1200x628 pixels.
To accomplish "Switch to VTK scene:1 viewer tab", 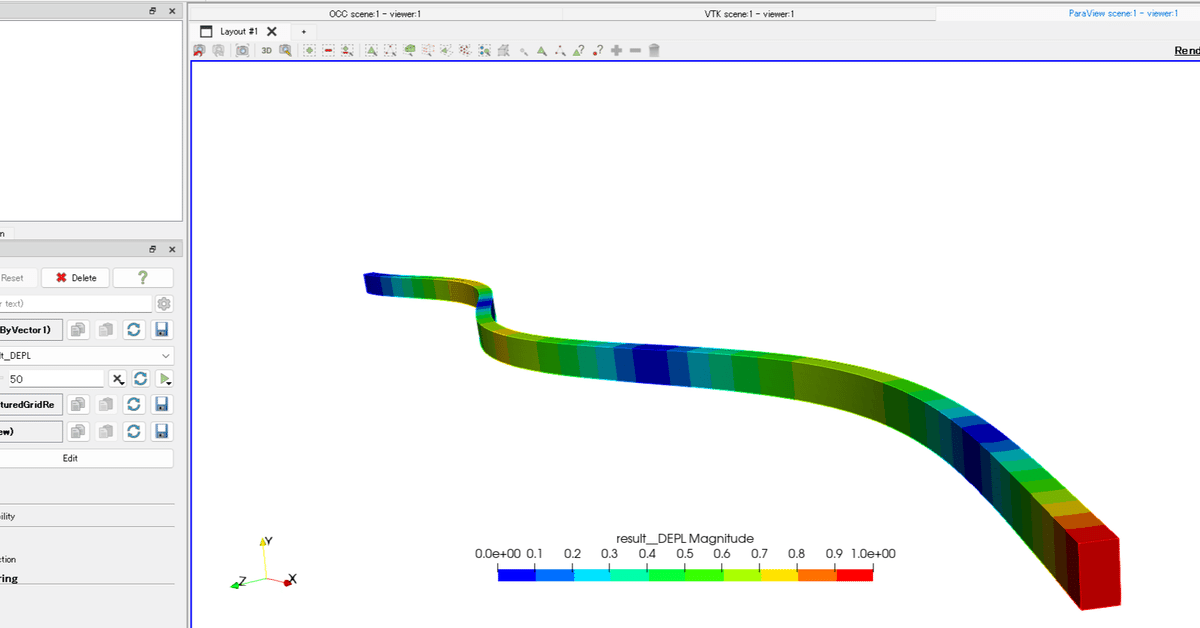I will click(749, 14).
